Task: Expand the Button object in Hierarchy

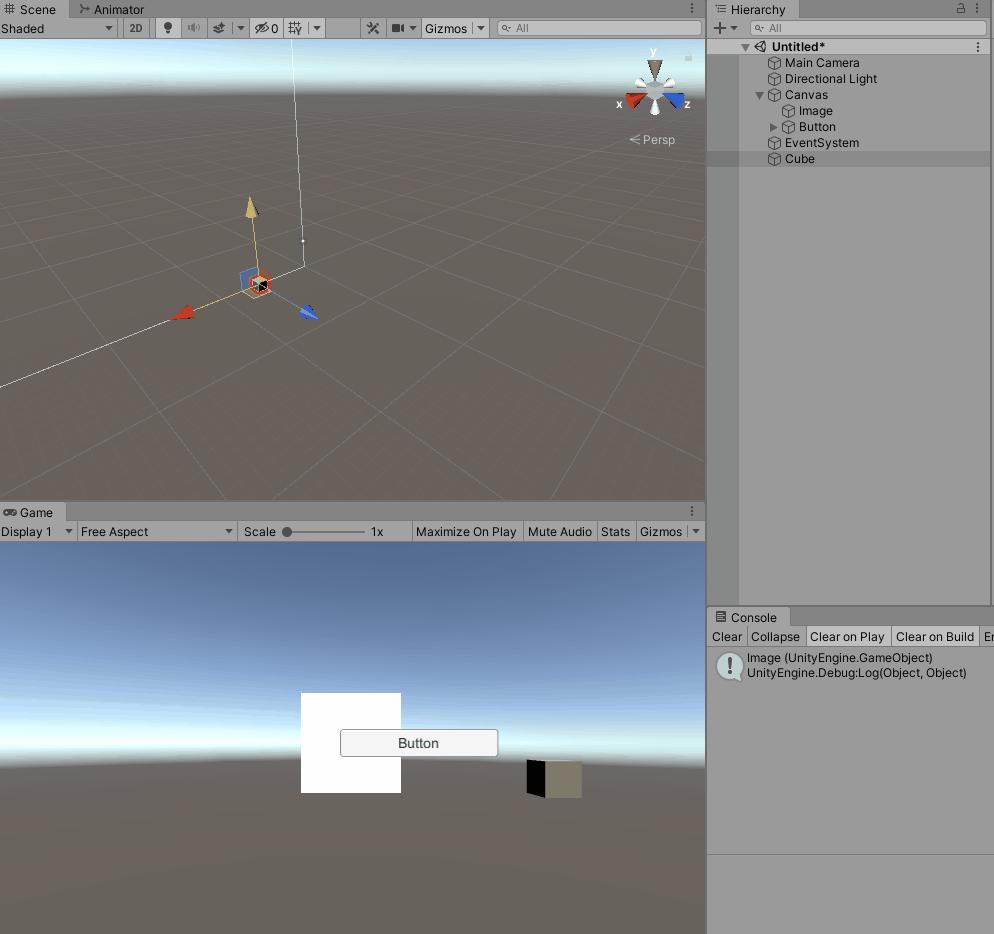Action: pos(772,127)
